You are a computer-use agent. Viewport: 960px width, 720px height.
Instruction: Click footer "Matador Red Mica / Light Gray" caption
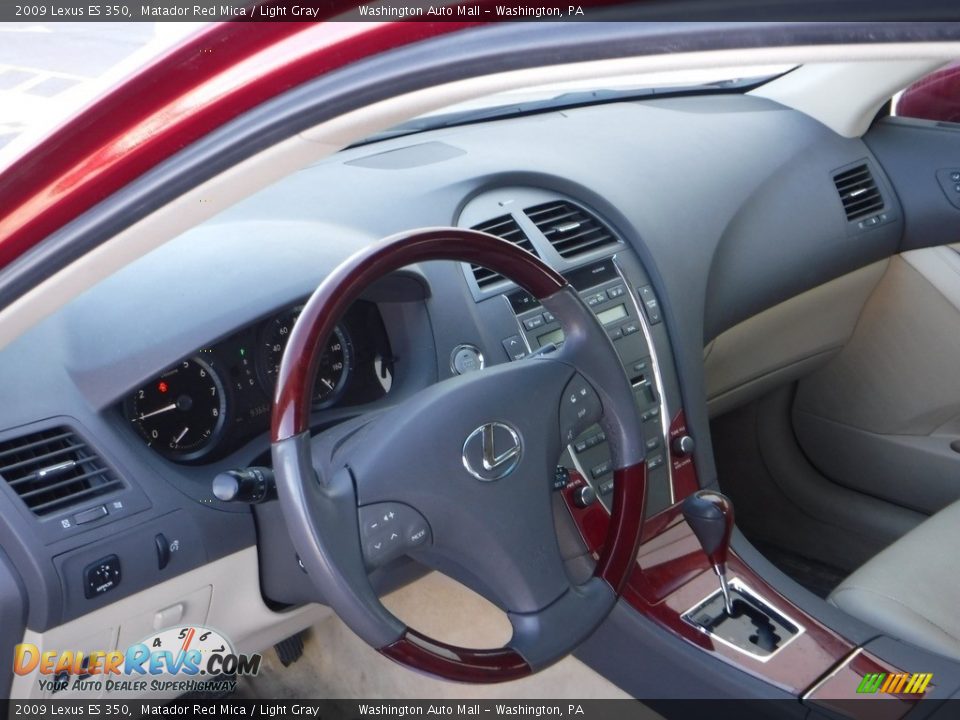point(229,710)
